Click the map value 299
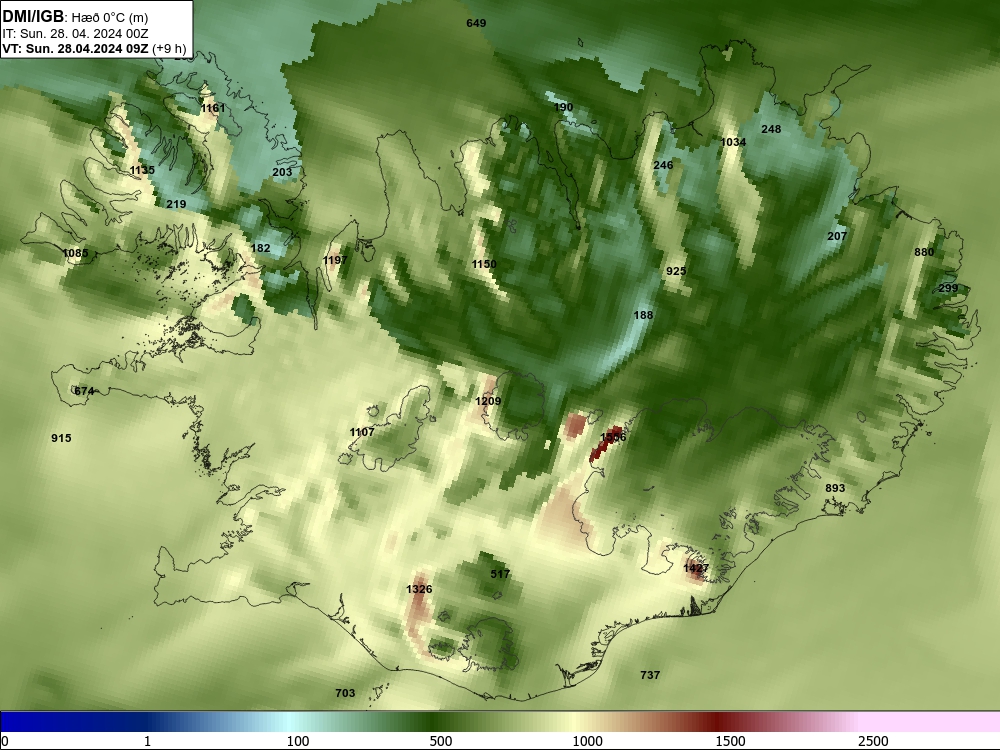The width and height of the screenshot is (1000, 750). (948, 288)
